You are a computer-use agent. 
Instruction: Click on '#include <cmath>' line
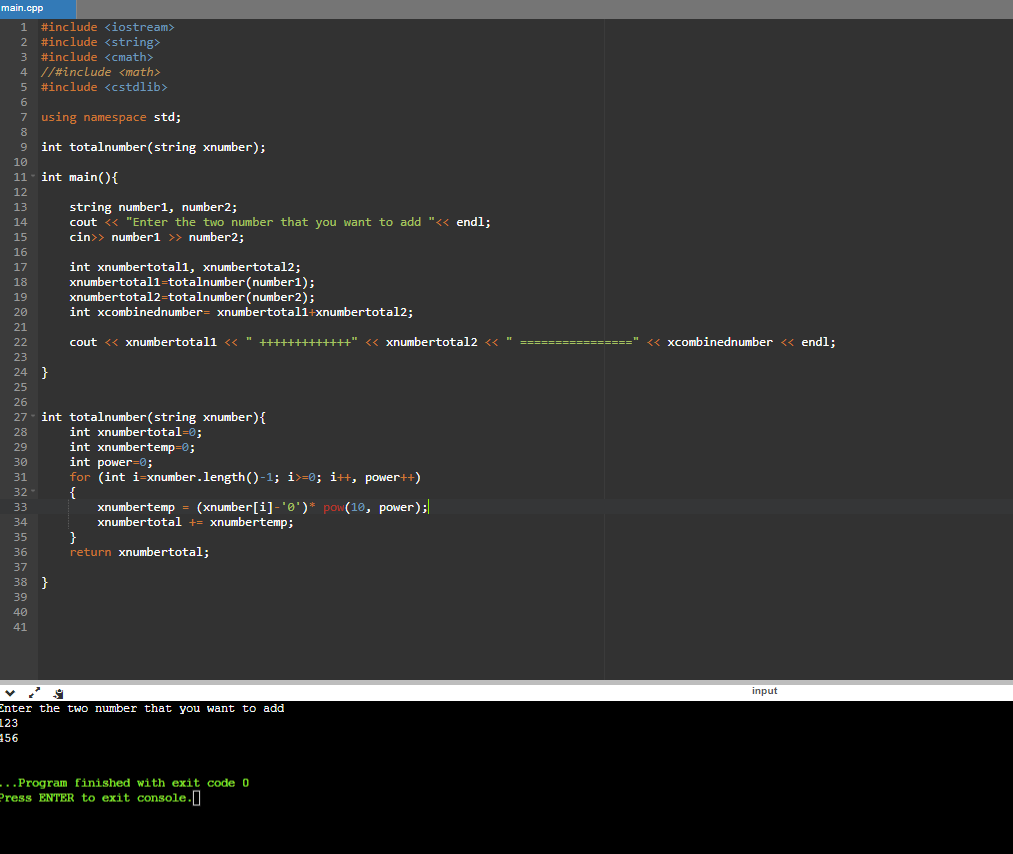(x=97, y=57)
